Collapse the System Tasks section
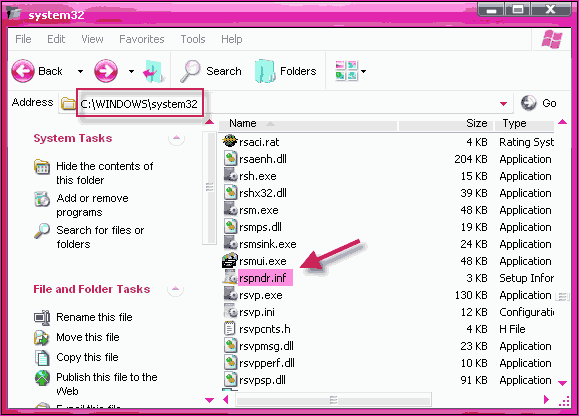The image size is (579, 416). [x=177, y=138]
